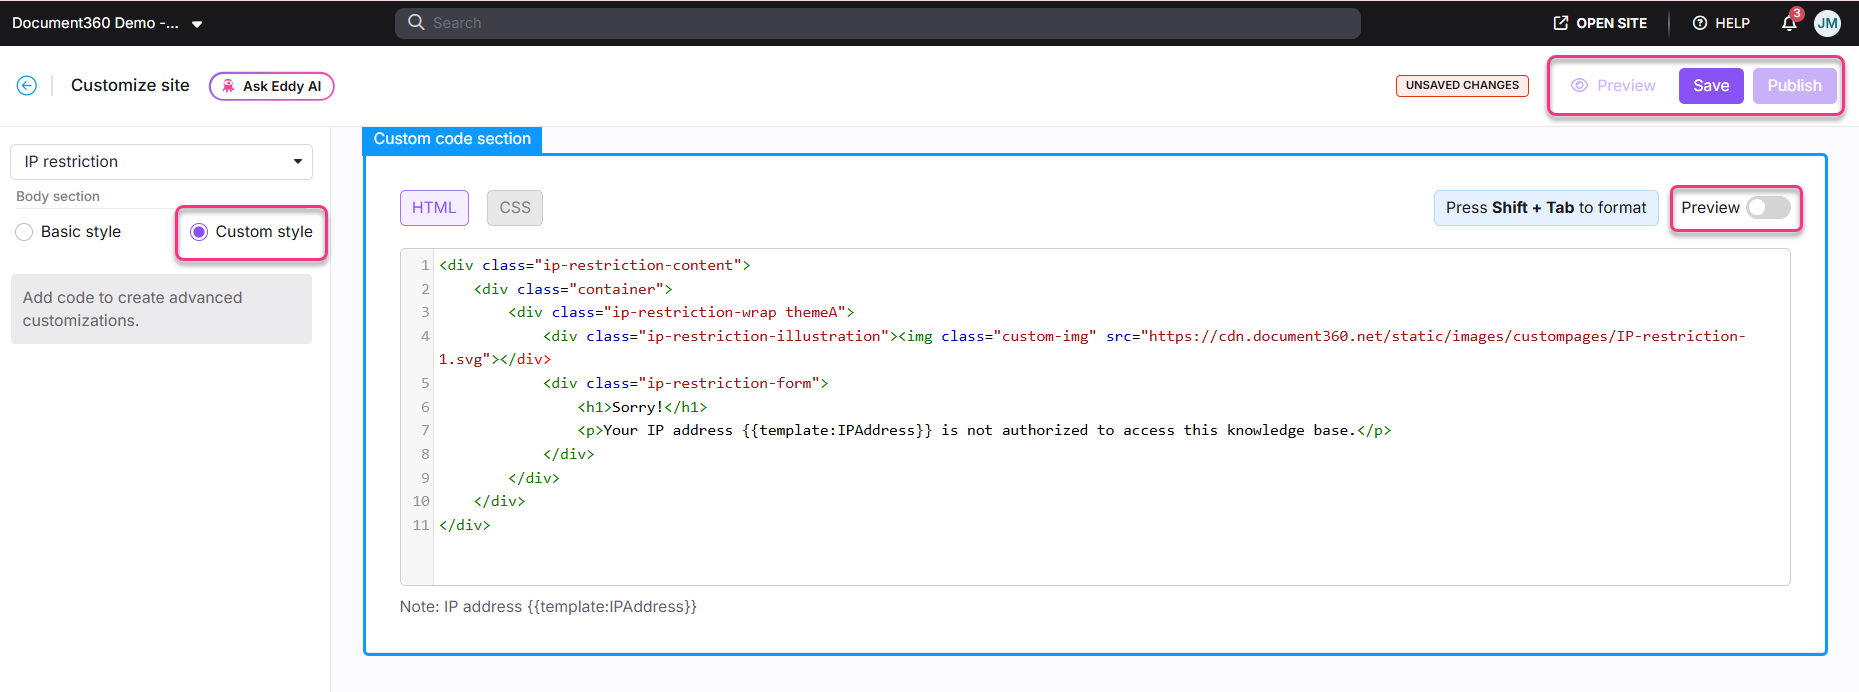Viewport: 1859px width, 692px height.
Task: Select the Custom style radio button
Action: coord(199,232)
